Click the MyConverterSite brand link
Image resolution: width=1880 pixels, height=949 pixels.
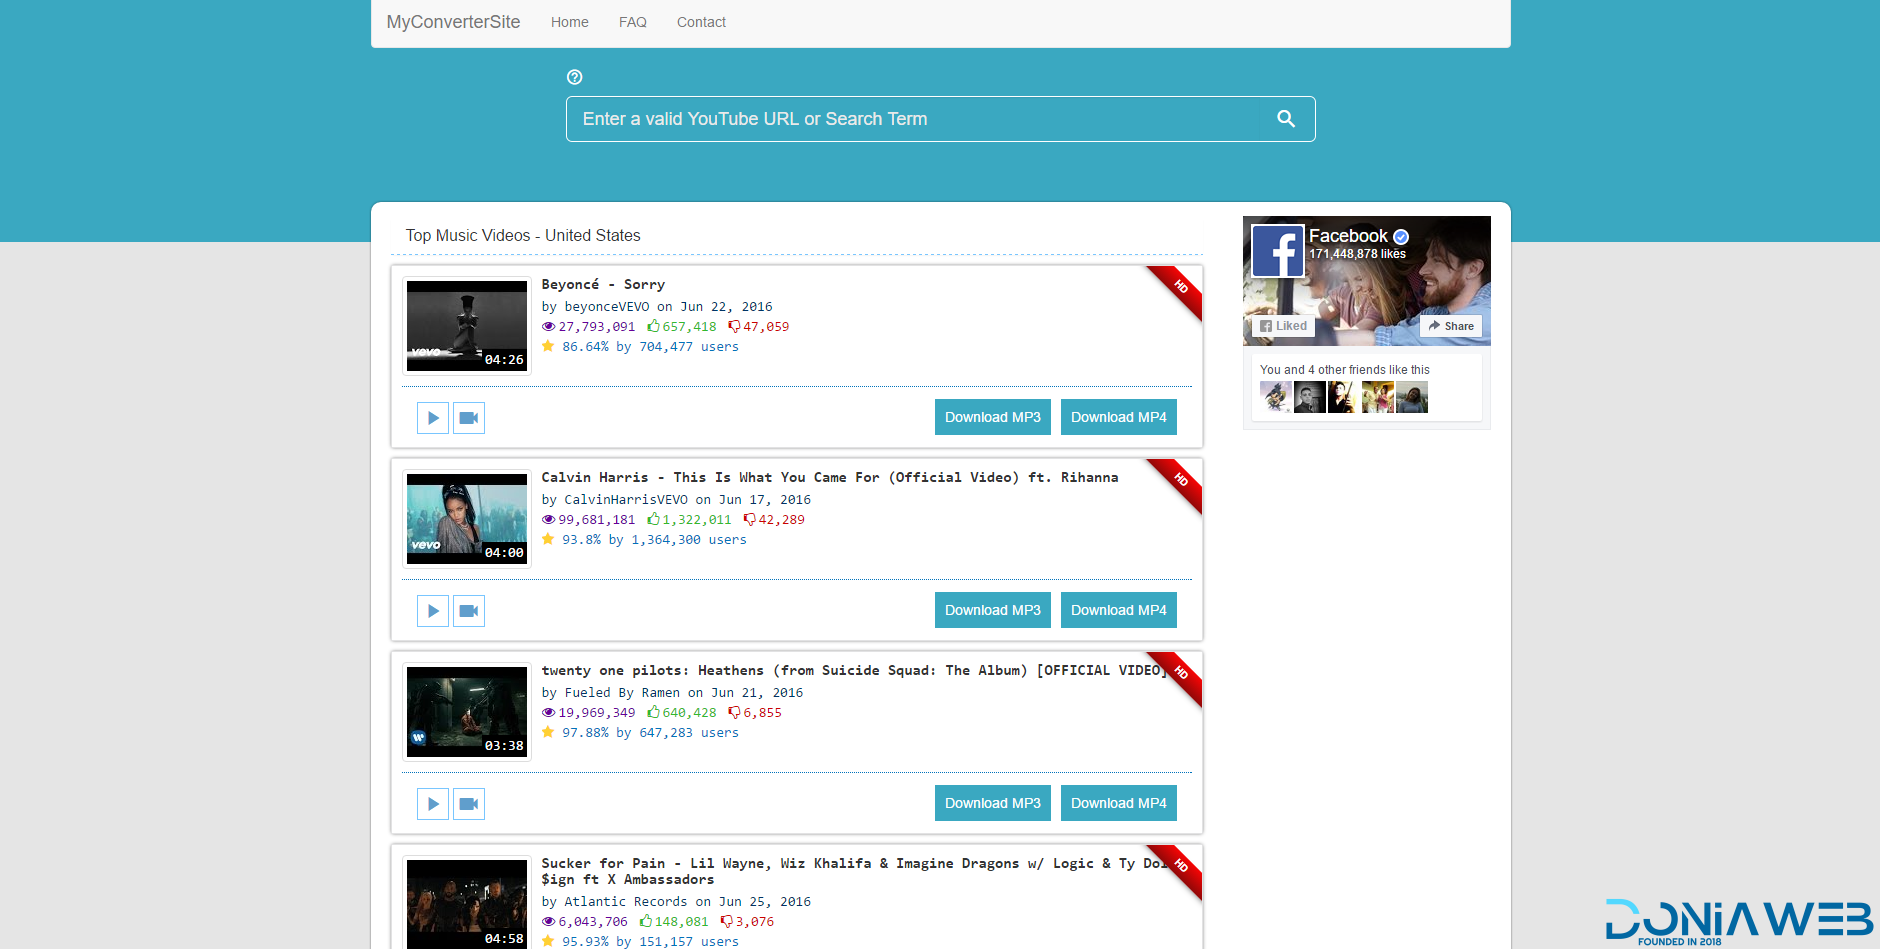click(453, 22)
